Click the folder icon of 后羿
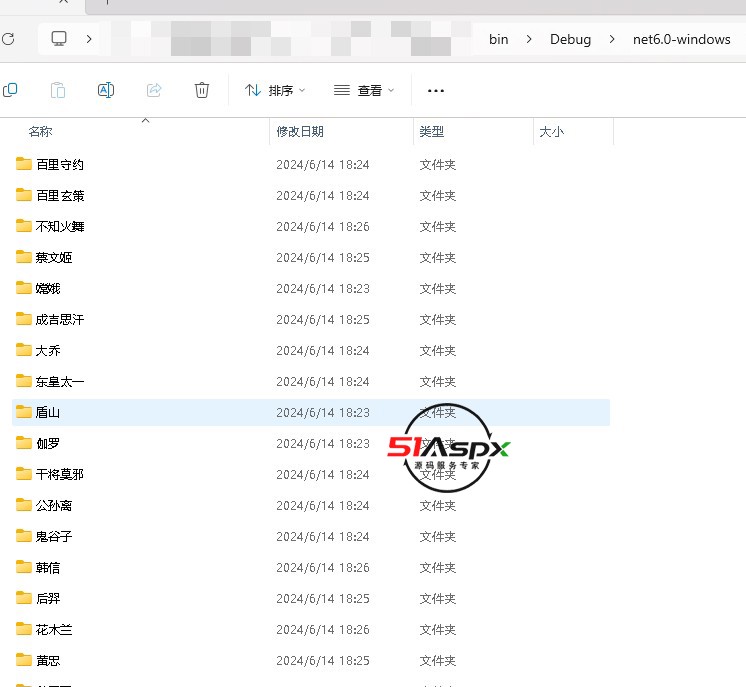The image size is (746, 687). 24,598
